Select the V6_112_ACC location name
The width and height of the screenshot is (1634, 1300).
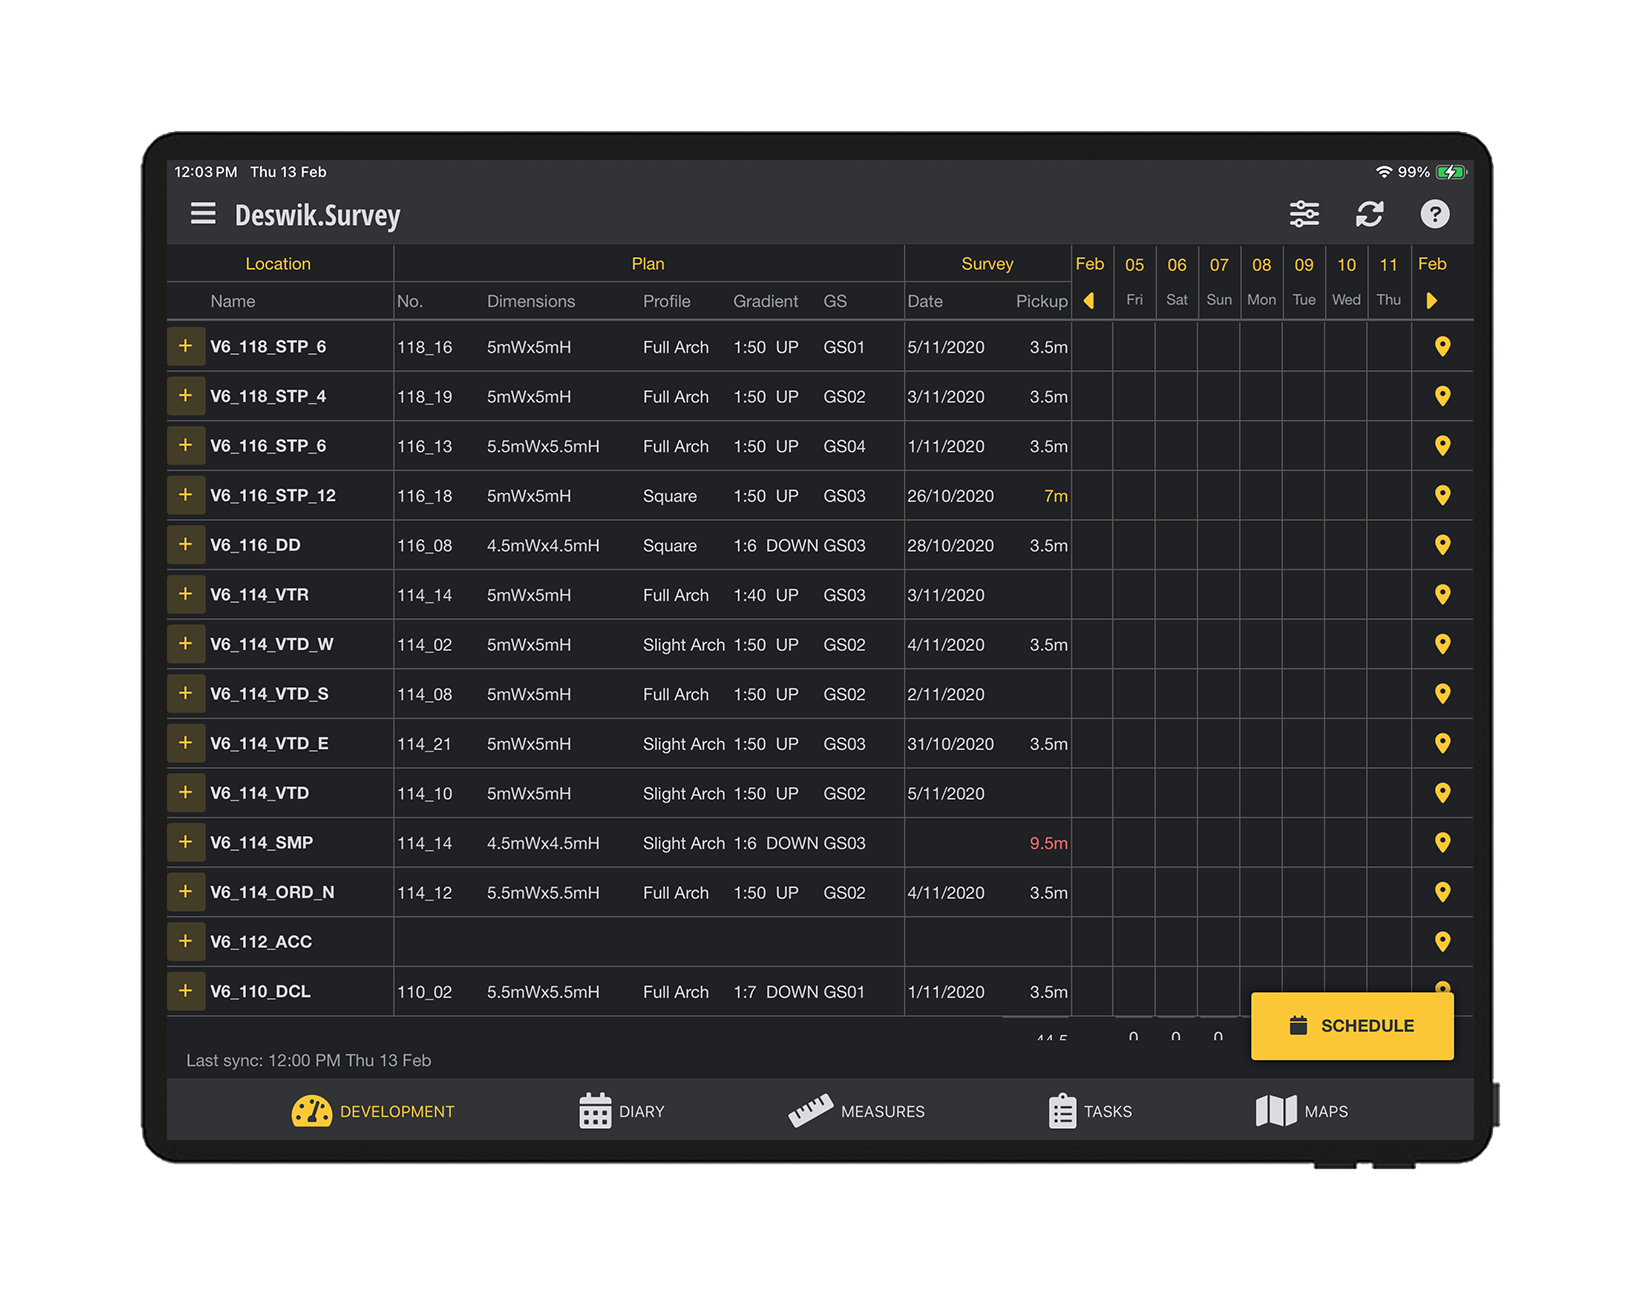click(x=261, y=942)
